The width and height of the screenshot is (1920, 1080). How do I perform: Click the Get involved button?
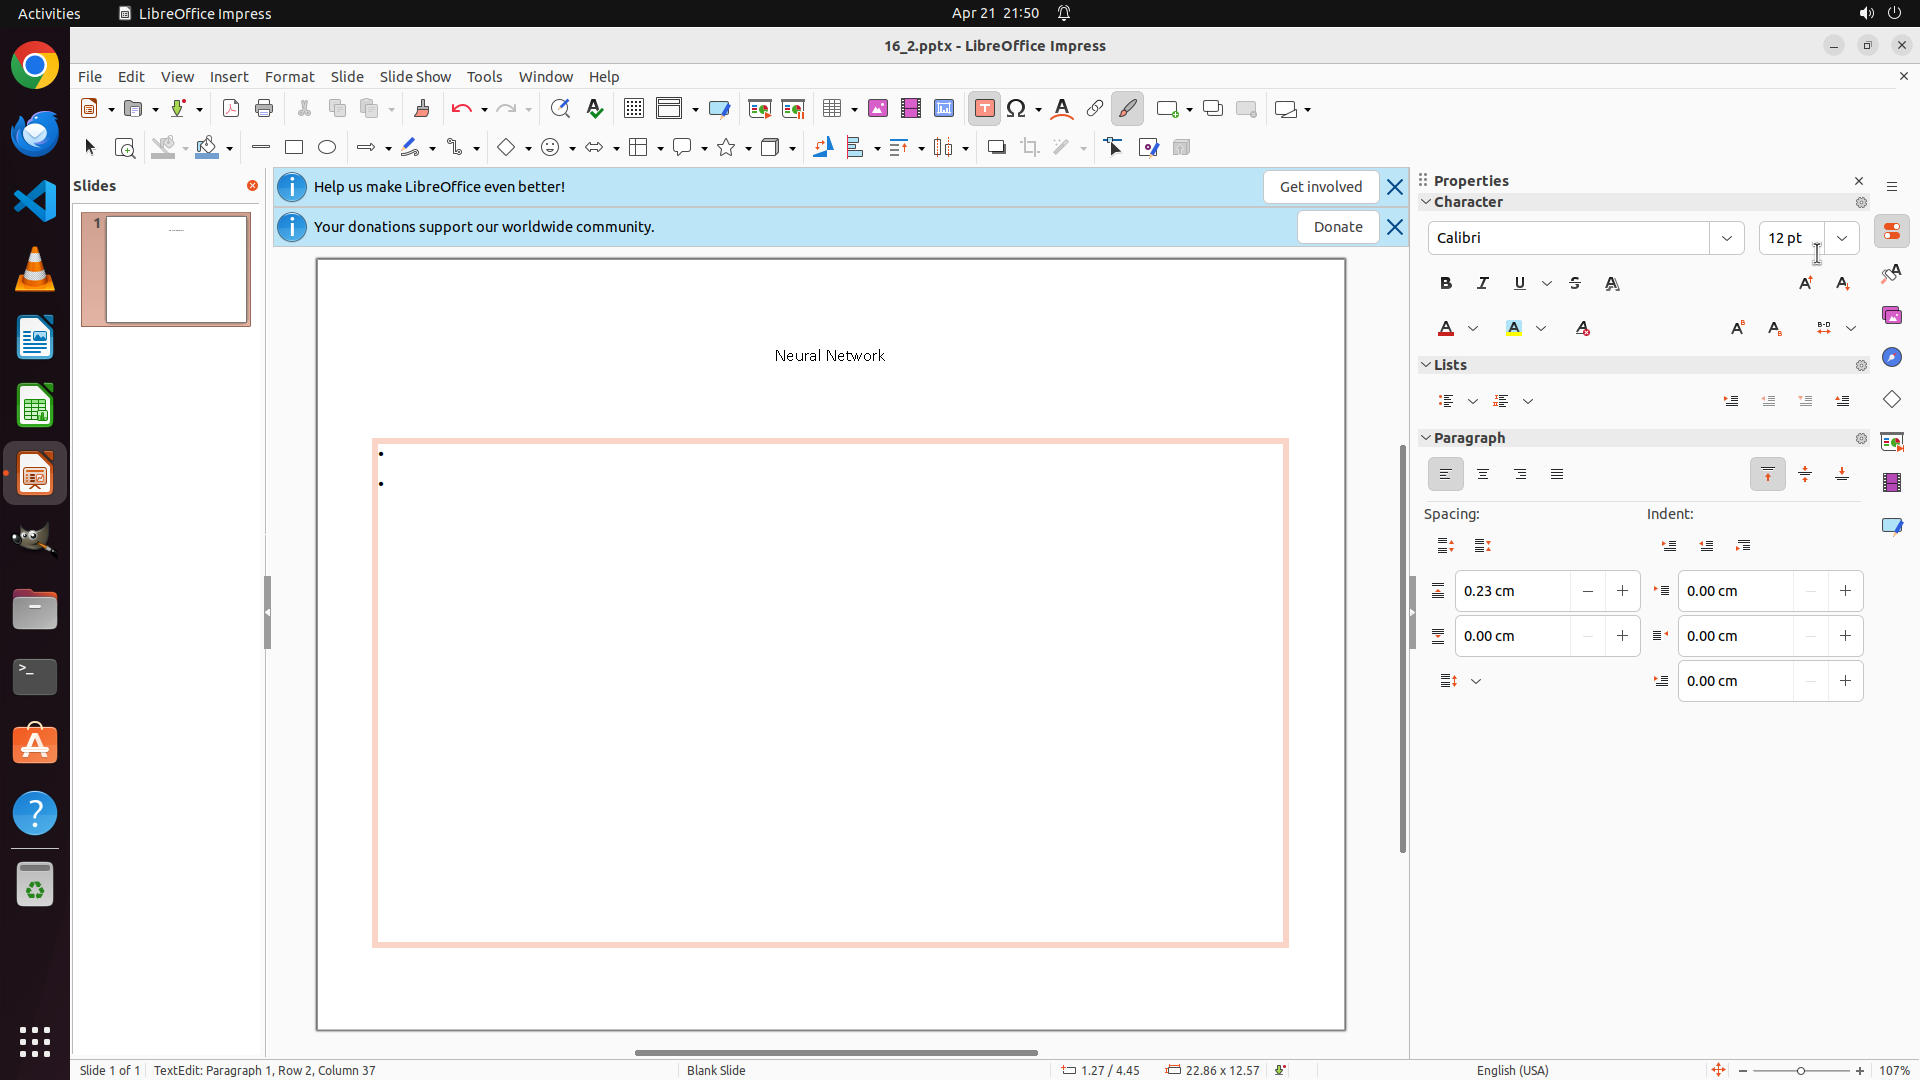(1320, 187)
